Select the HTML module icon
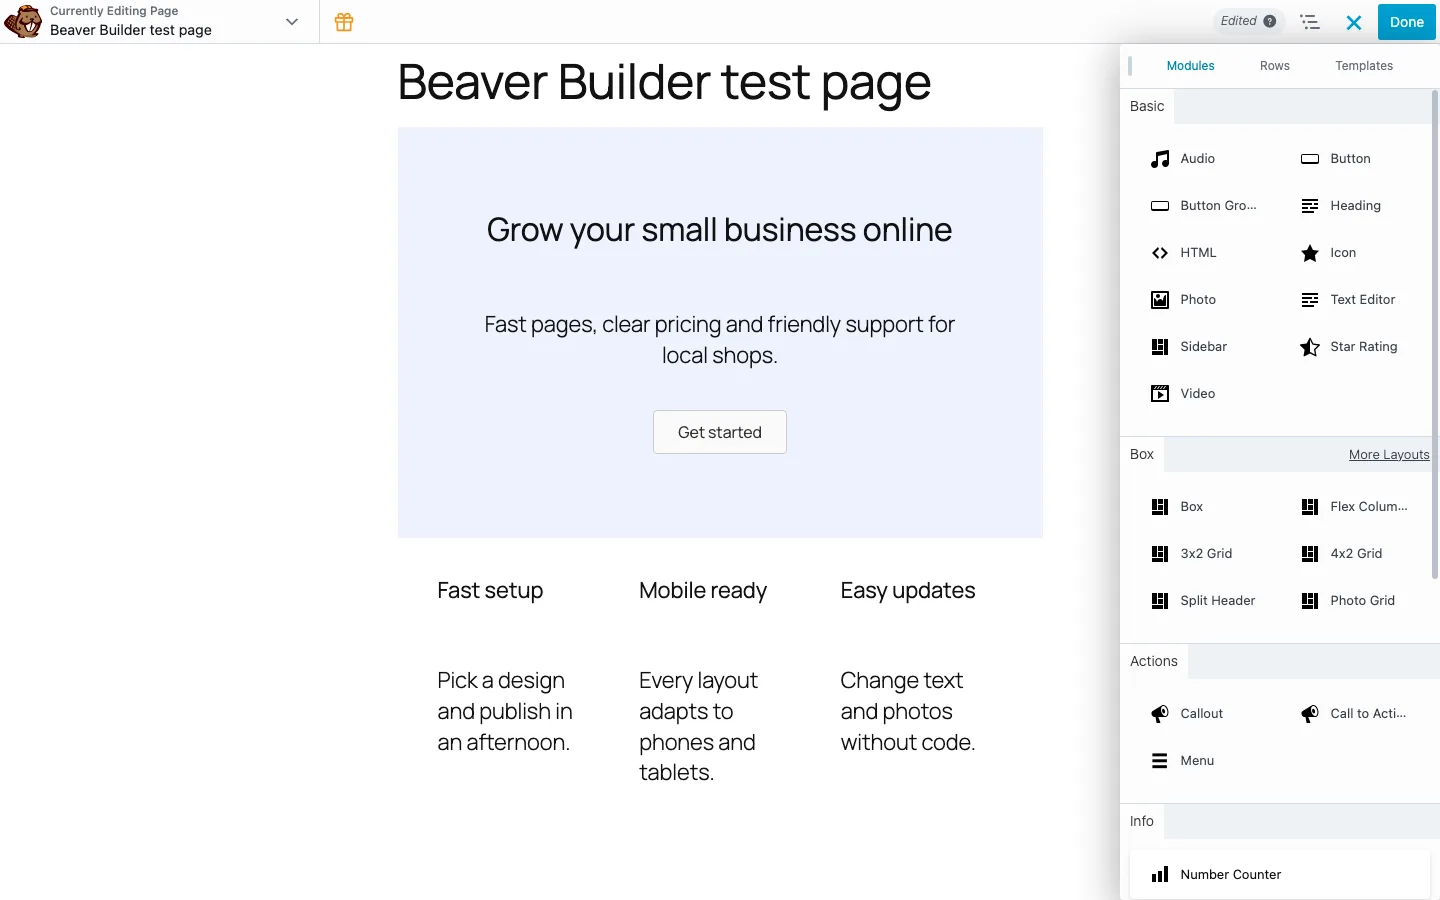Viewport: 1440px width, 900px height. 1160,253
